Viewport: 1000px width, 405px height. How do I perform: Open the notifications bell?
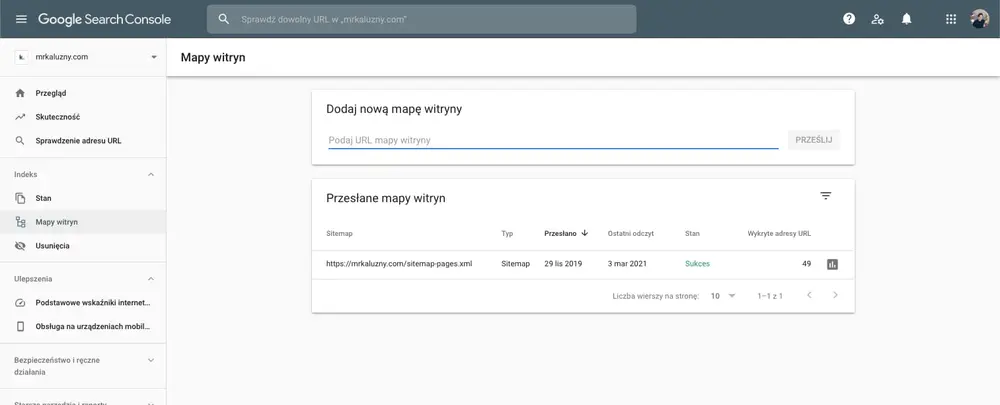pos(906,19)
